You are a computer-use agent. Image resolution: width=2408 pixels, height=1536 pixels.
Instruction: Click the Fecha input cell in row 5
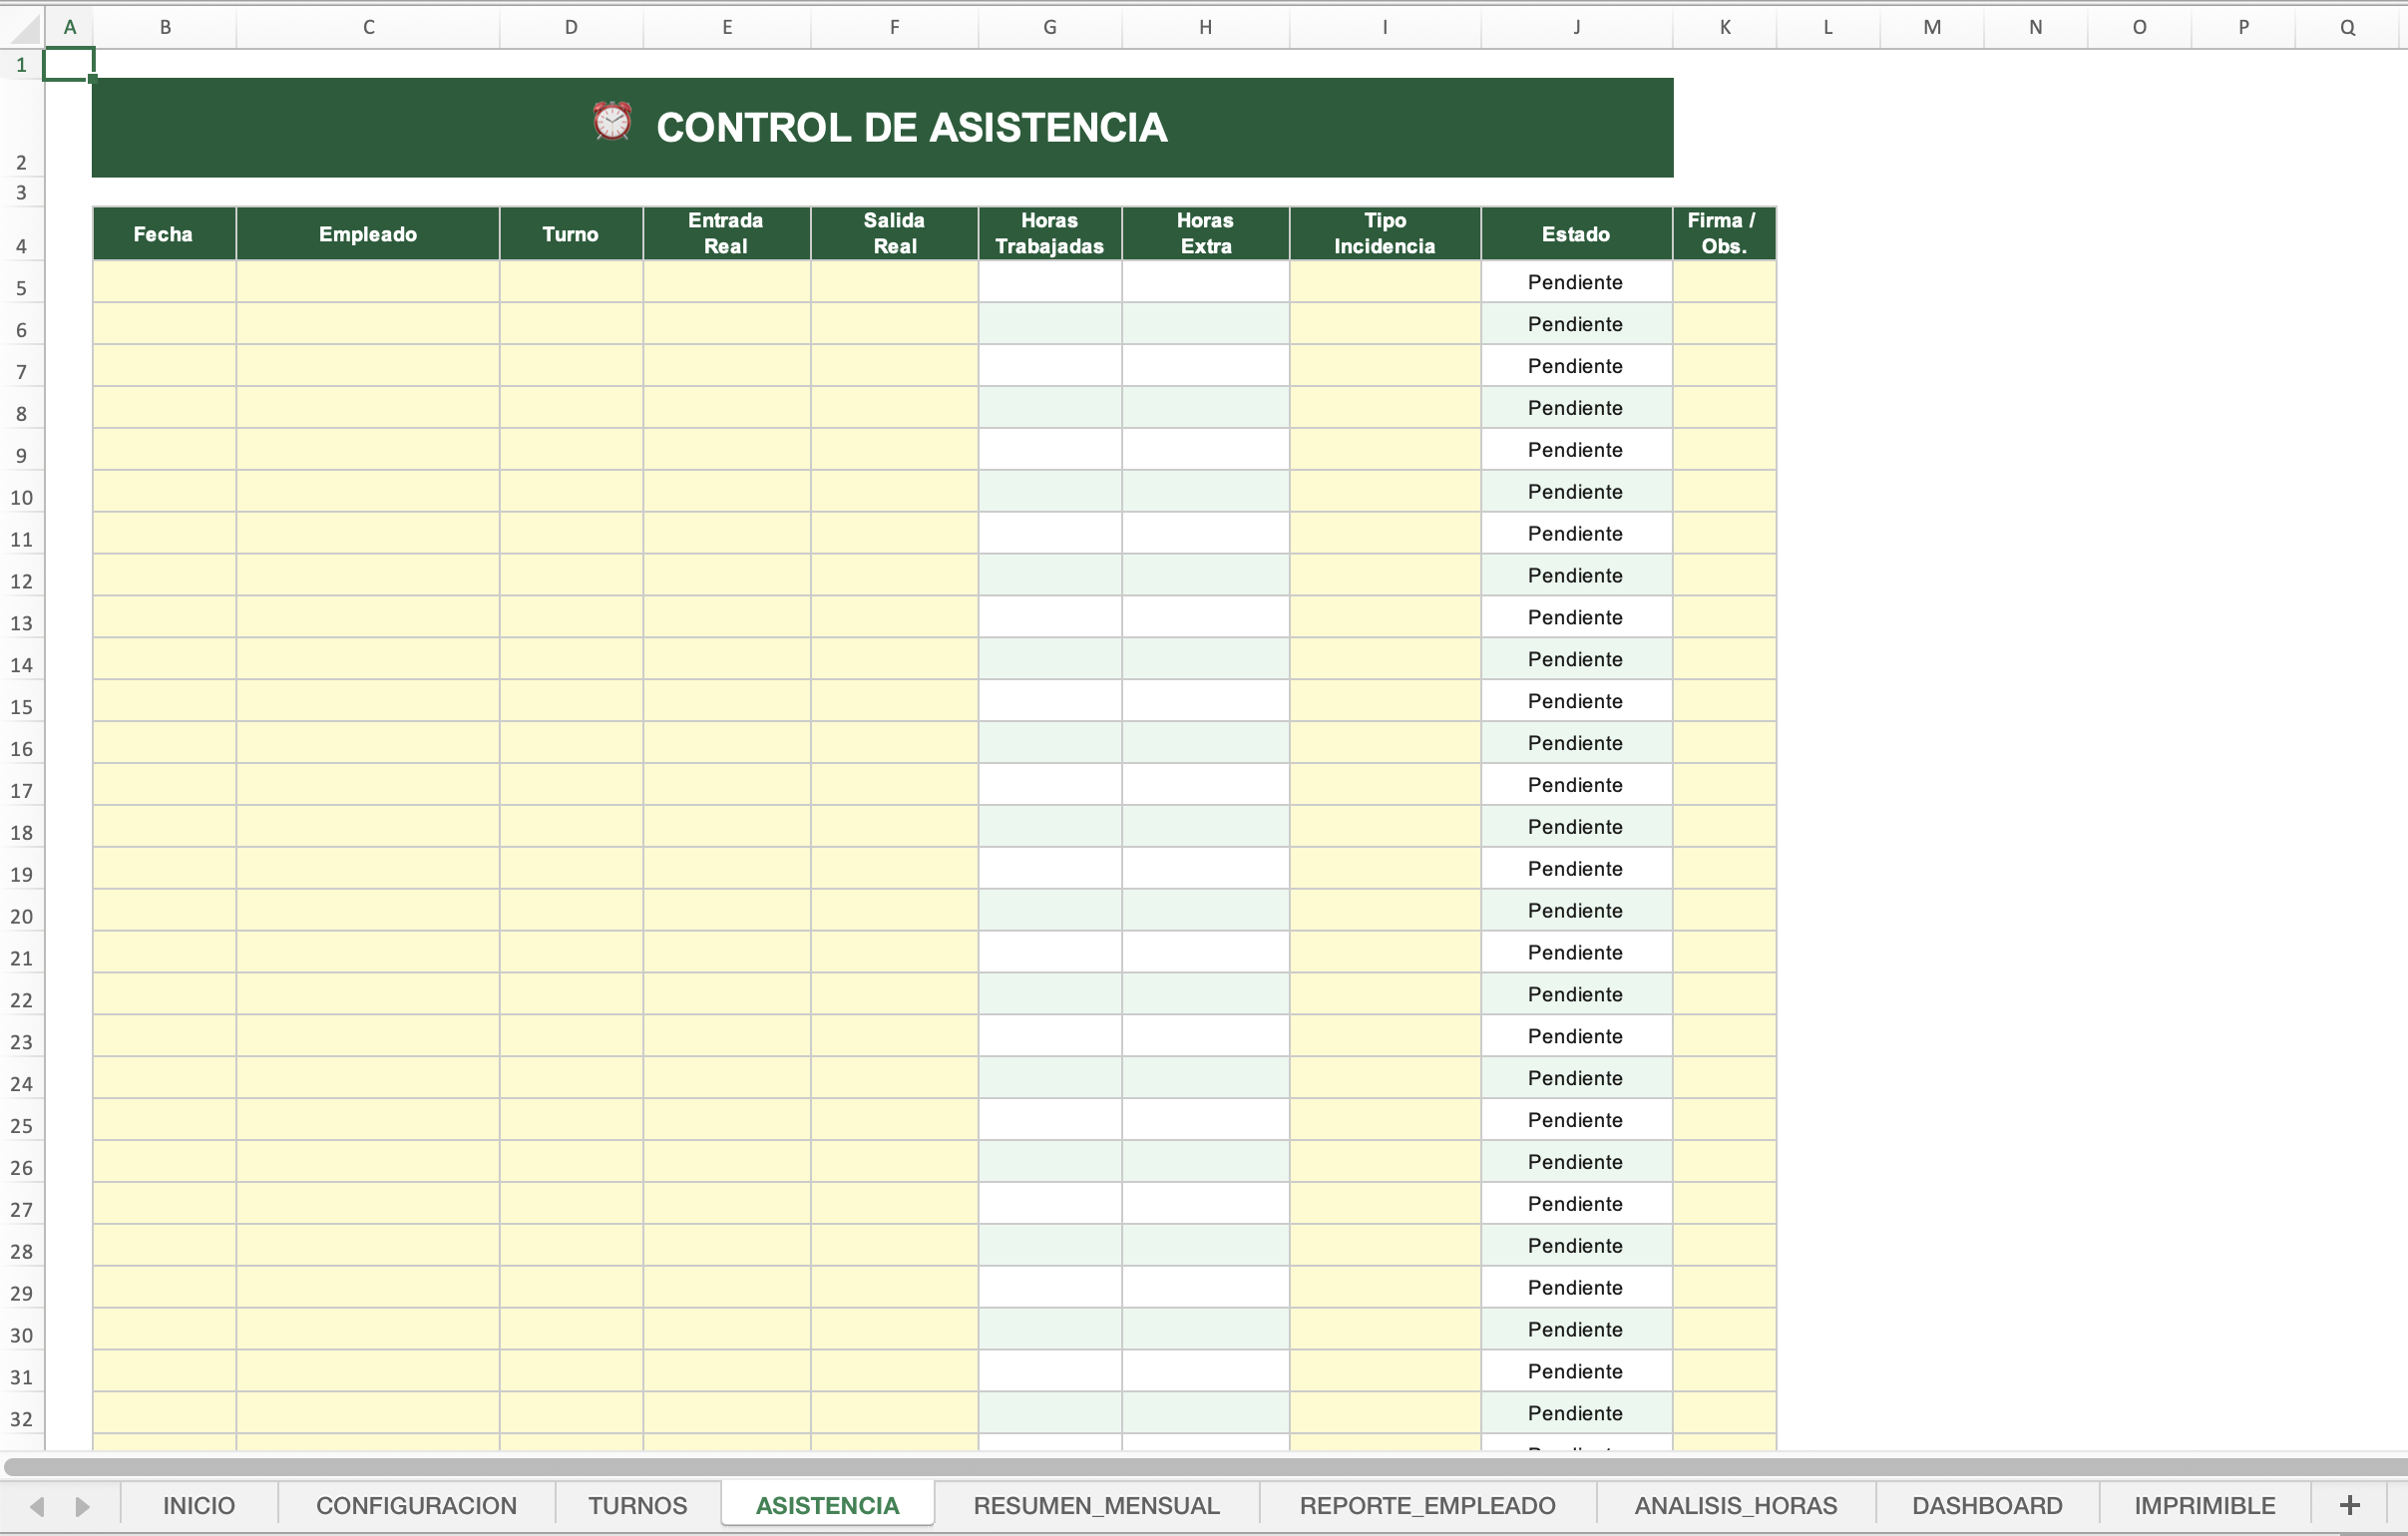(164, 282)
